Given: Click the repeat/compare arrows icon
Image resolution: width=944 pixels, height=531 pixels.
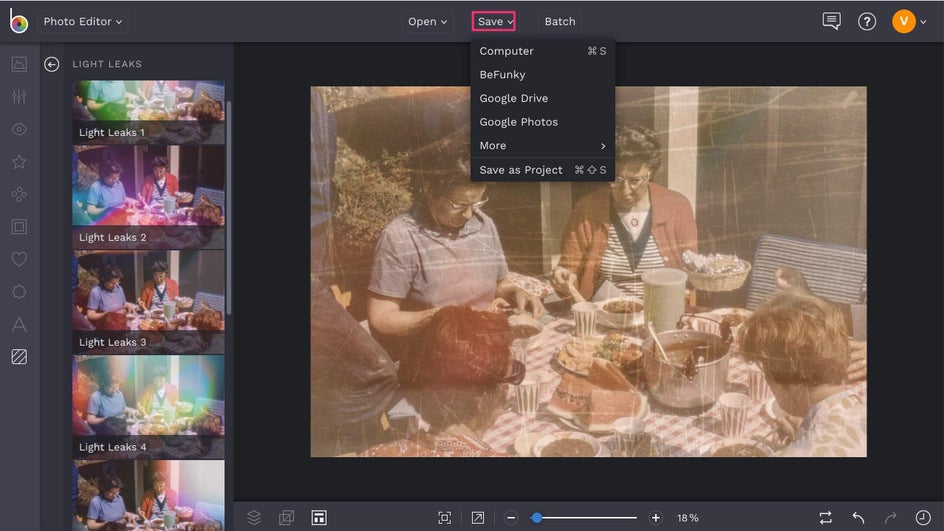Looking at the screenshot, I should (825, 518).
